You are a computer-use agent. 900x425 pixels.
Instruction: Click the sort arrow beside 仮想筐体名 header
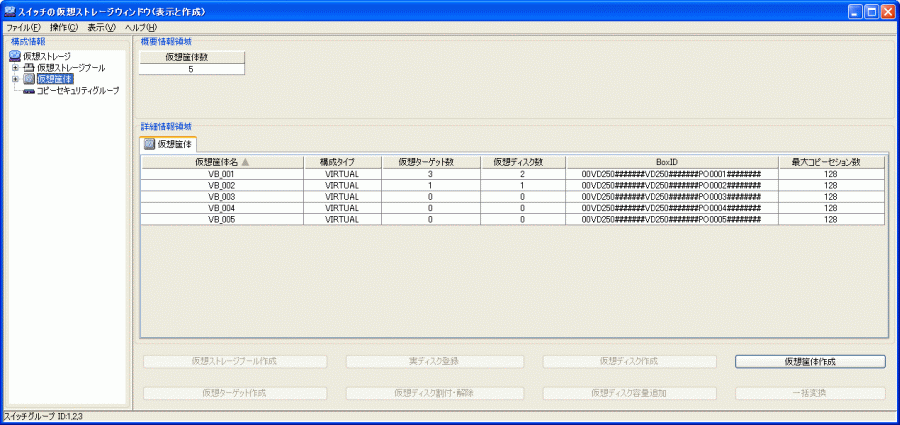[x=245, y=161]
